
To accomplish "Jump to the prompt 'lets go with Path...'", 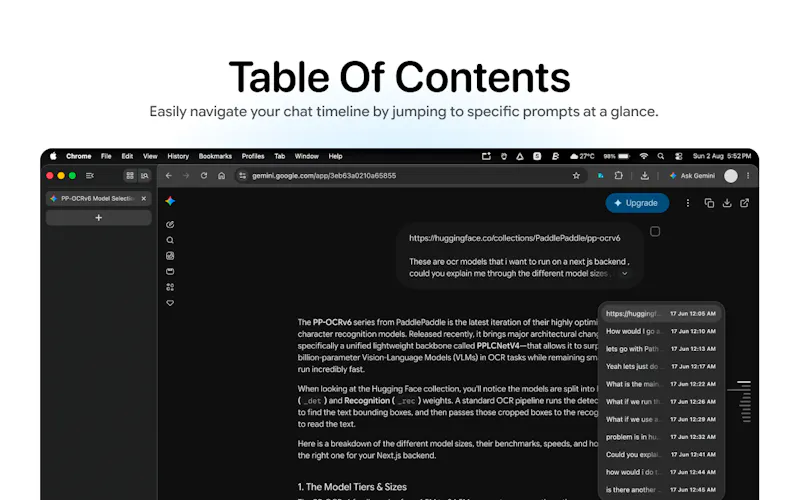I will click(x=661, y=349).
